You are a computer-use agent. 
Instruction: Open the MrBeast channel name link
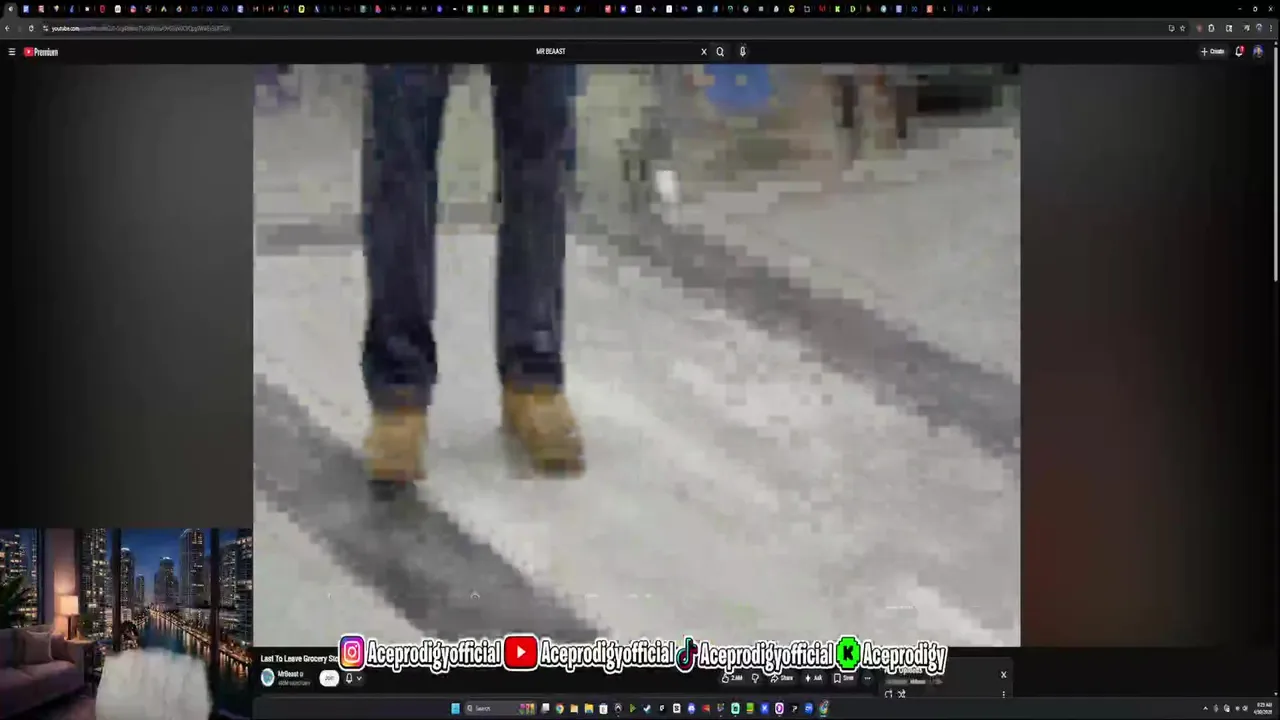(289, 674)
